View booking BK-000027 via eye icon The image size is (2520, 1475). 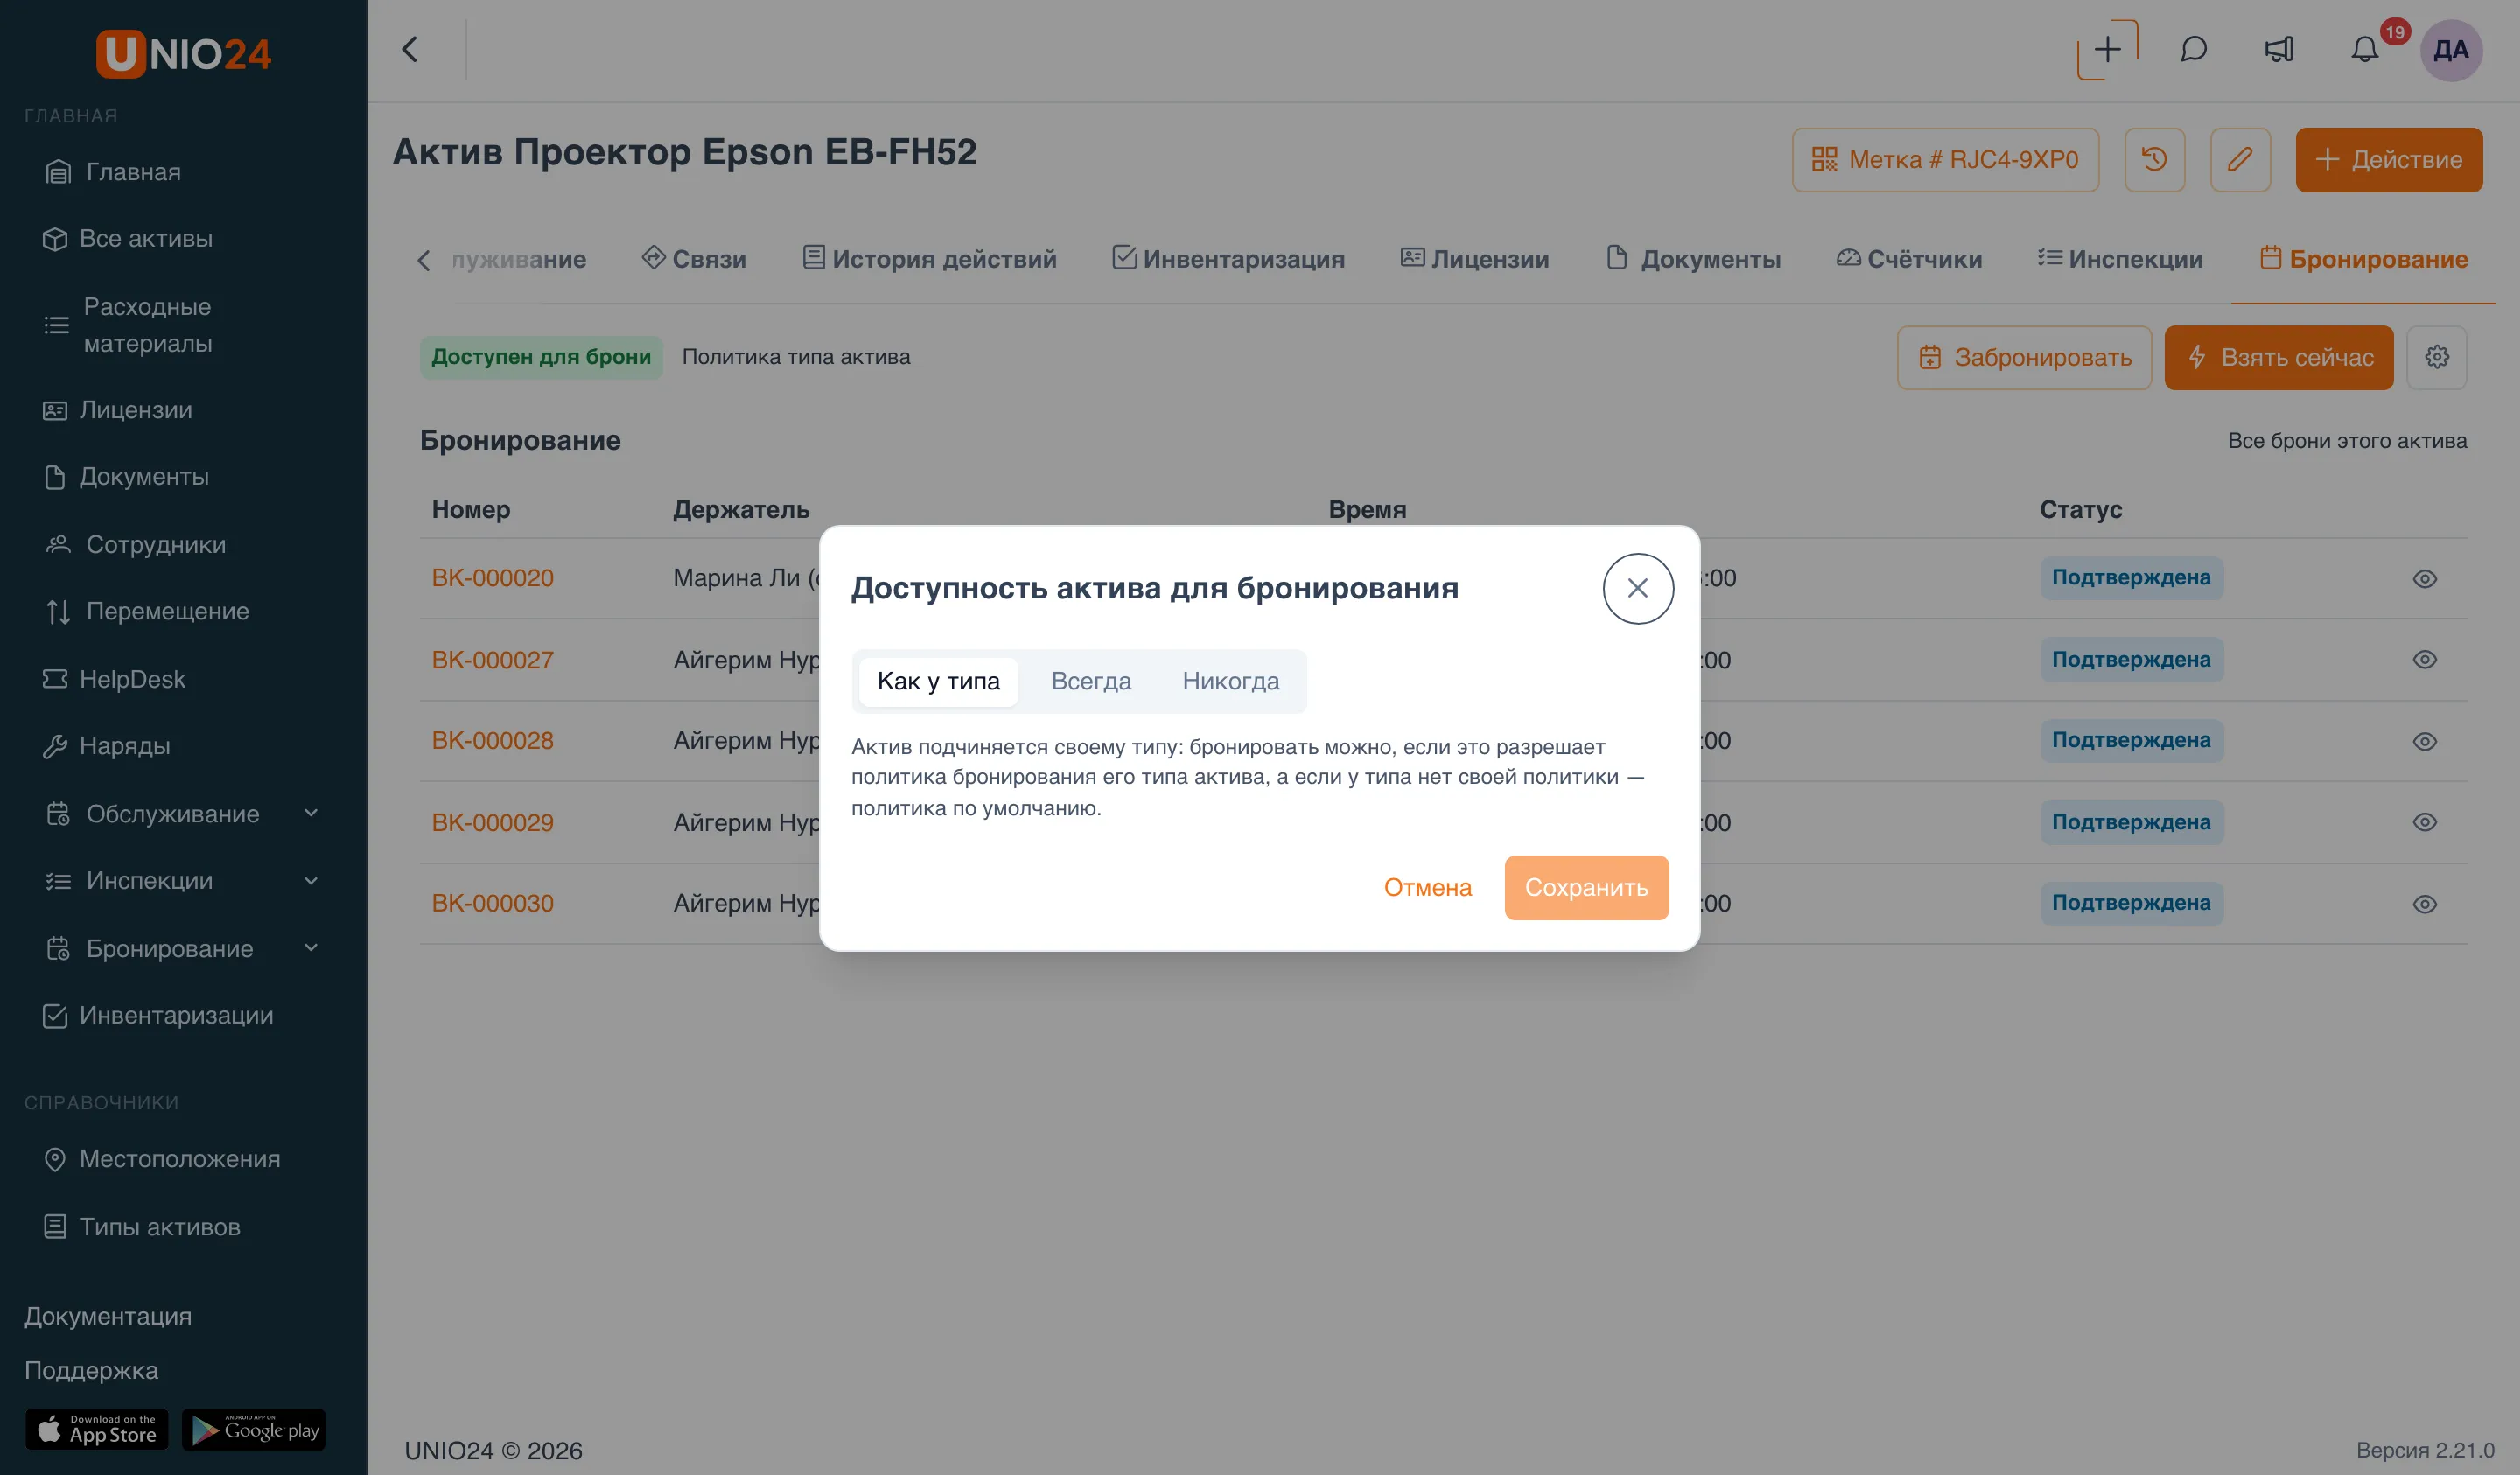[x=2424, y=660]
